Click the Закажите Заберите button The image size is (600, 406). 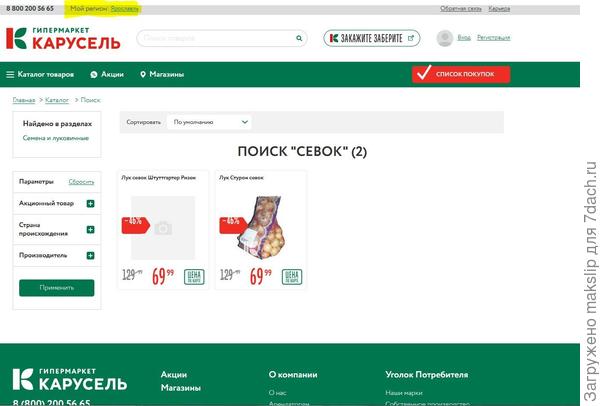(372, 38)
